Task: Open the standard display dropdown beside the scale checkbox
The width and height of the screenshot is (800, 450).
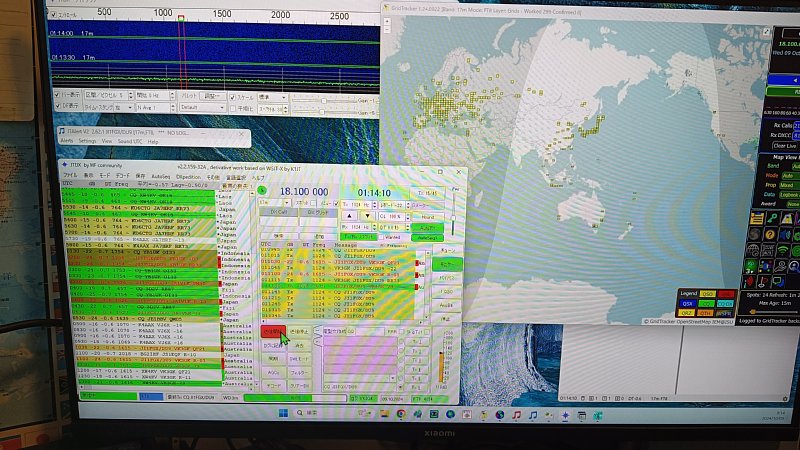Action: point(272,97)
